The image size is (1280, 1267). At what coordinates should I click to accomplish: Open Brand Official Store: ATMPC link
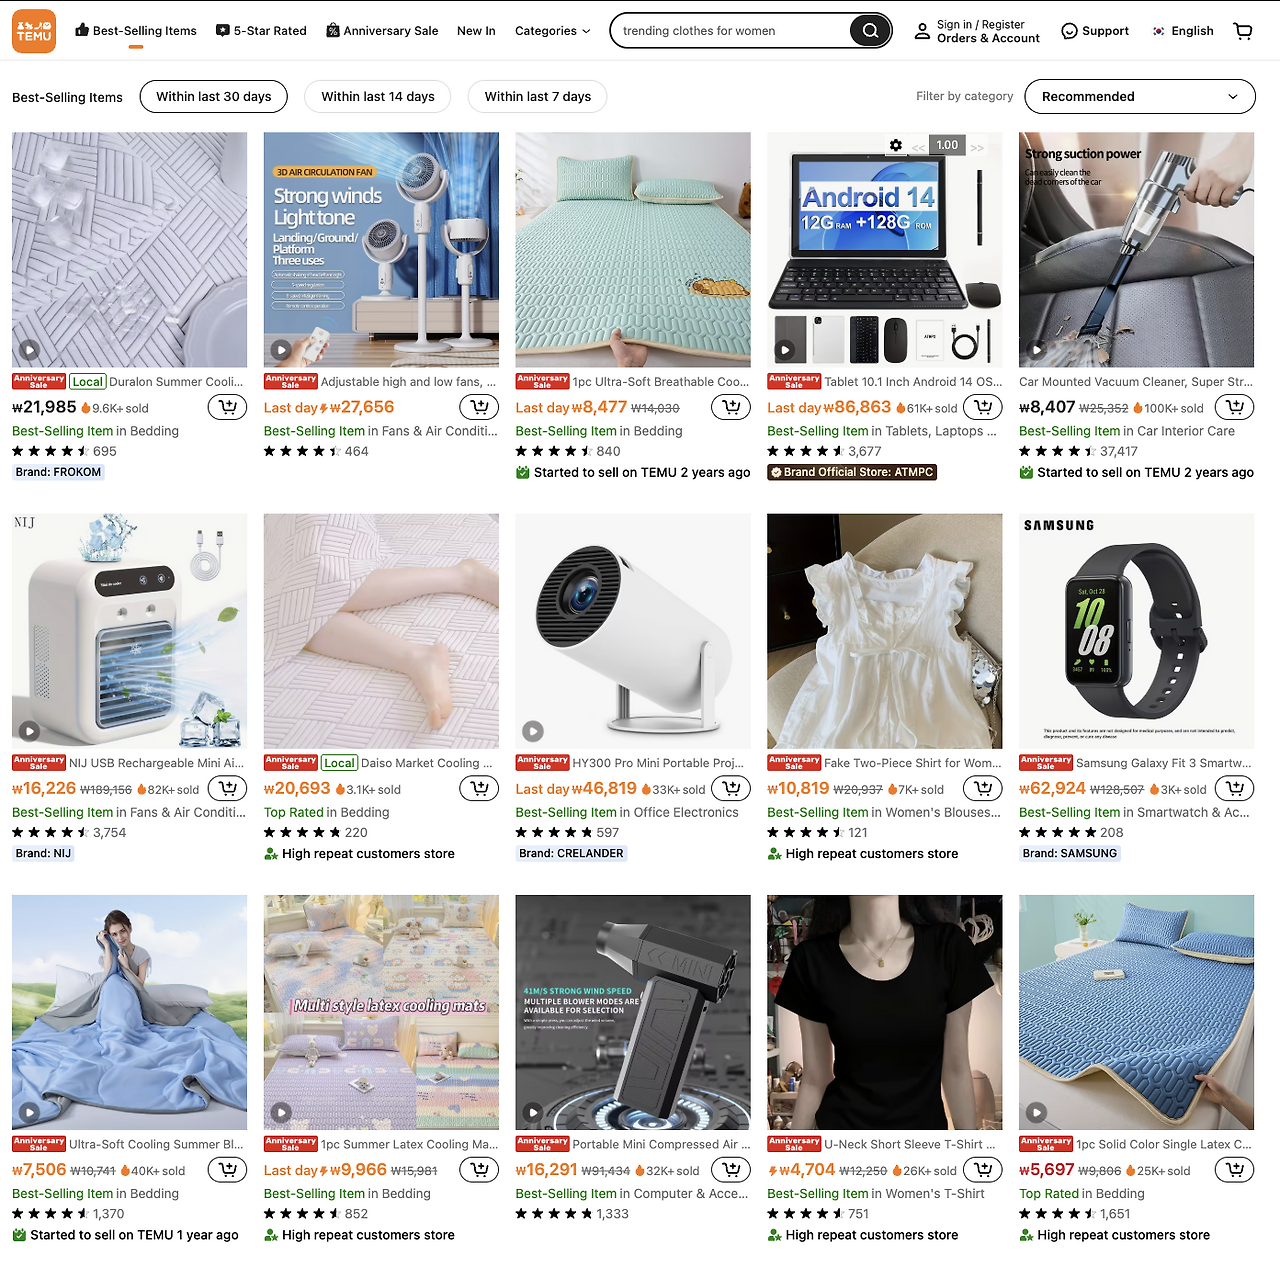pyautogui.click(x=852, y=472)
